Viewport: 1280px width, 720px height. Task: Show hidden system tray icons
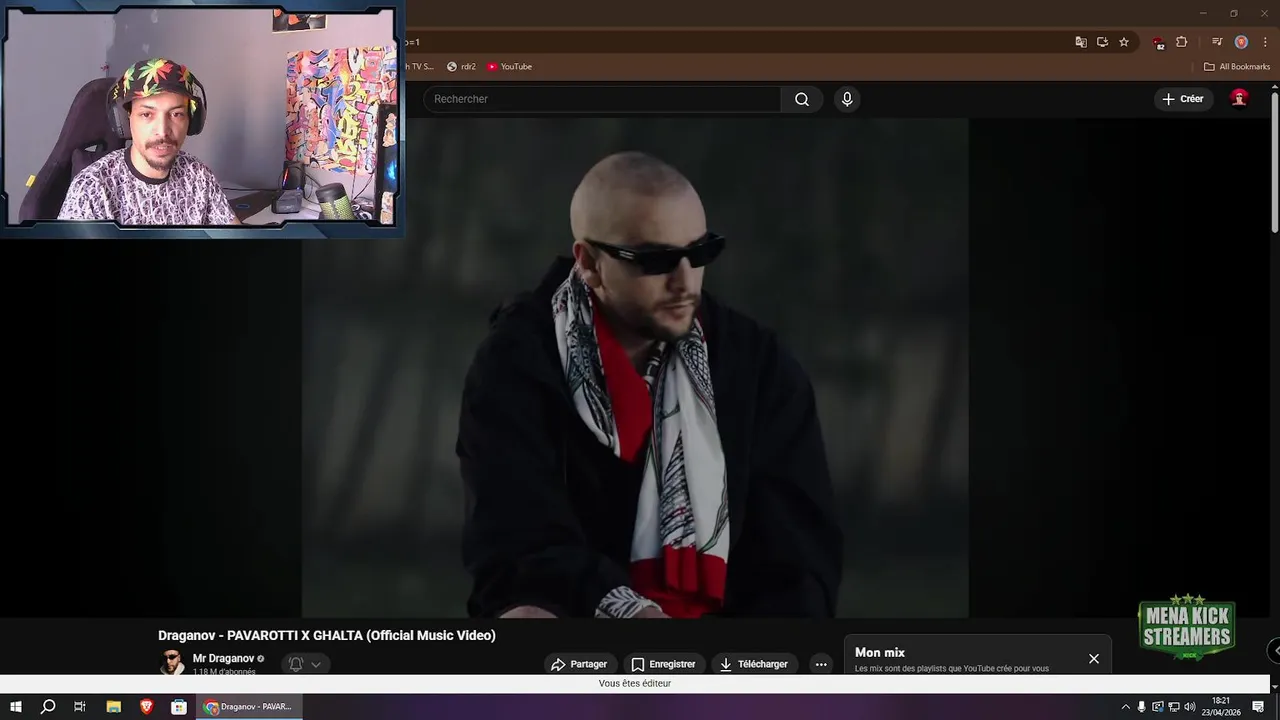click(1125, 707)
